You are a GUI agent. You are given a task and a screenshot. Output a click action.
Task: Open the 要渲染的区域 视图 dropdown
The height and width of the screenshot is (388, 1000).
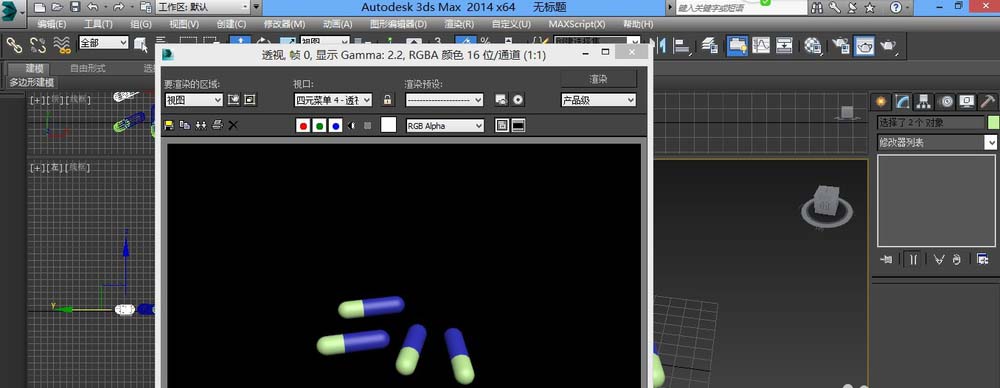[x=194, y=100]
